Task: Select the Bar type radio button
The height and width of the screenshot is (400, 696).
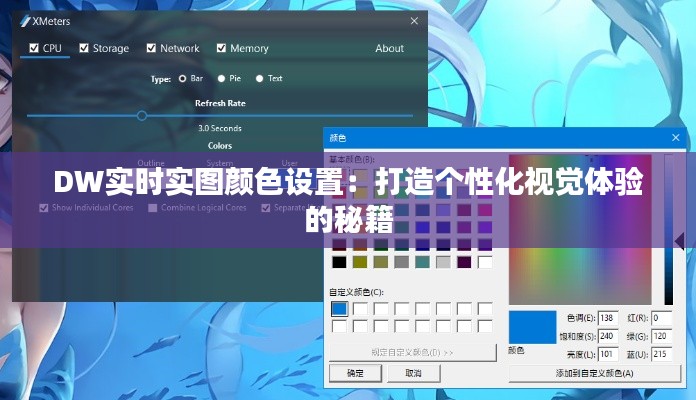Action: (183, 78)
